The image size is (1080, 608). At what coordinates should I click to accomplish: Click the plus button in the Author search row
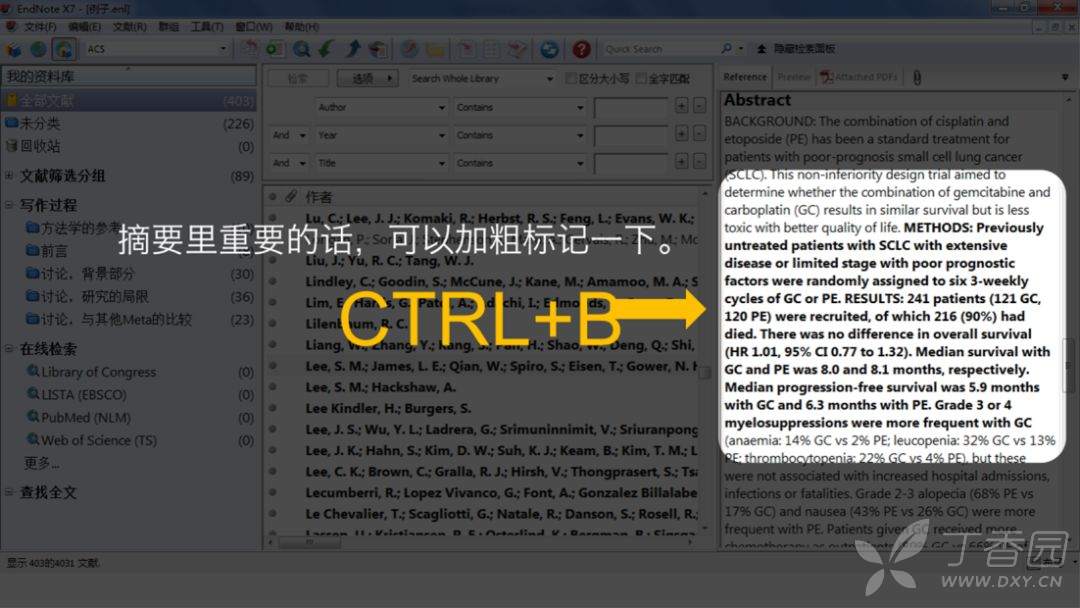pyautogui.click(x=681, y=106)
